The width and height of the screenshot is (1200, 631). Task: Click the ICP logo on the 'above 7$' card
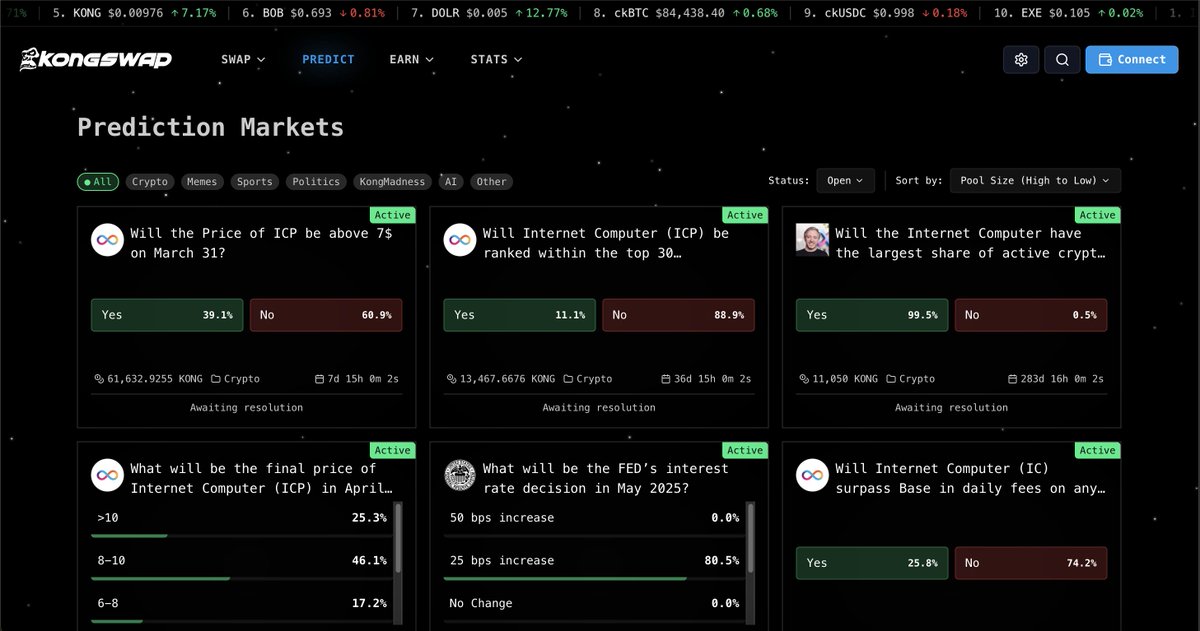[x=107, y=240]
